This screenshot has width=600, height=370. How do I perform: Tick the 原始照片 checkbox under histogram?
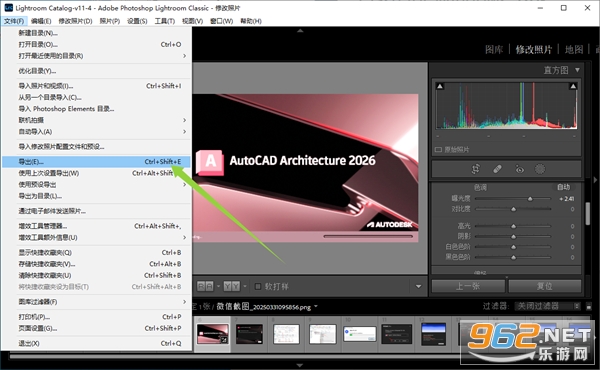click(438, 150)
